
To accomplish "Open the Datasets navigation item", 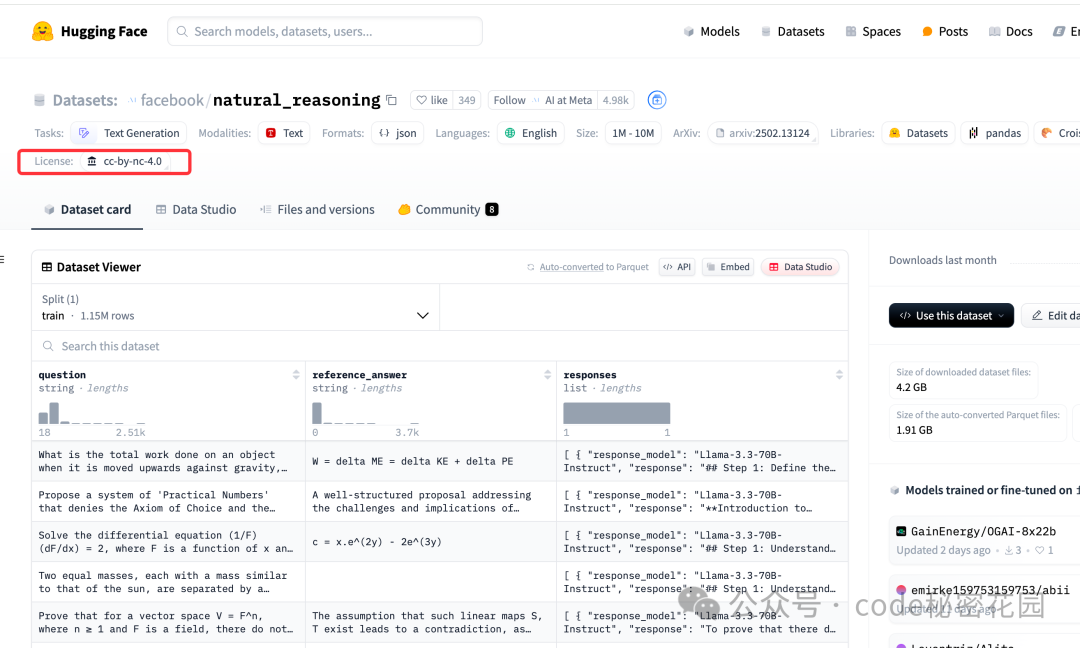I will pyautogui.click(x=793, y=32).
